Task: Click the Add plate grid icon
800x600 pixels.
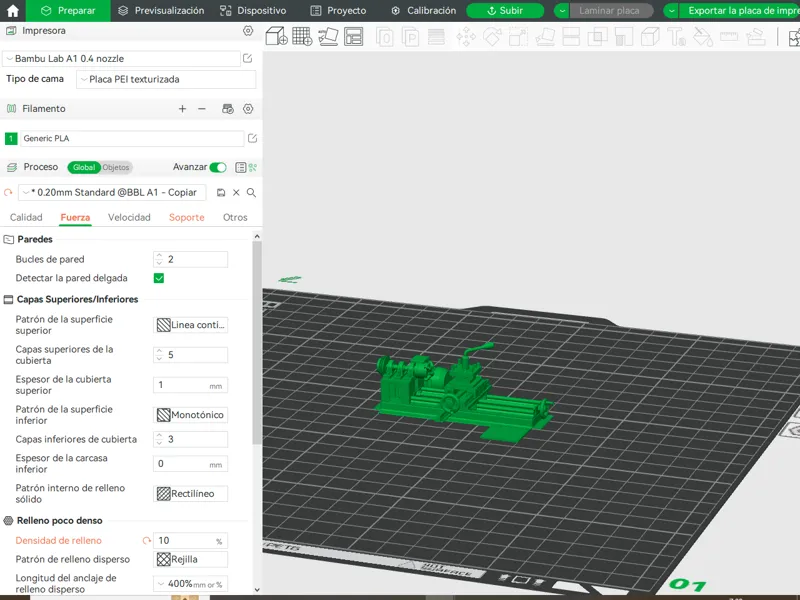Action: coord(302,37)
